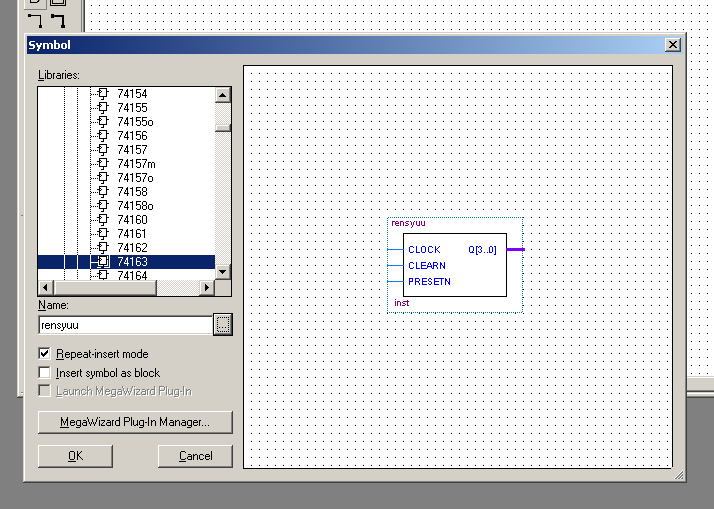Click the symbol icon beside 74156

(103, 136)
